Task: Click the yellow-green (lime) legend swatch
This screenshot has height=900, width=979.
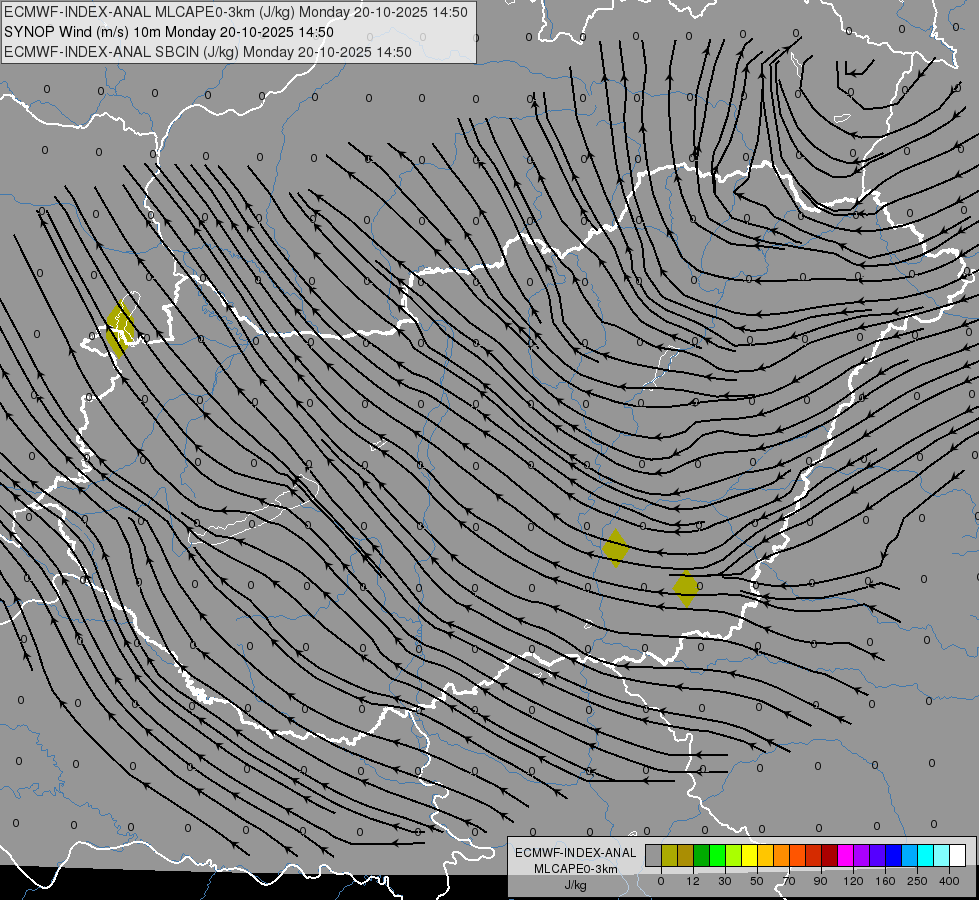Action: (x=734, y=855)
